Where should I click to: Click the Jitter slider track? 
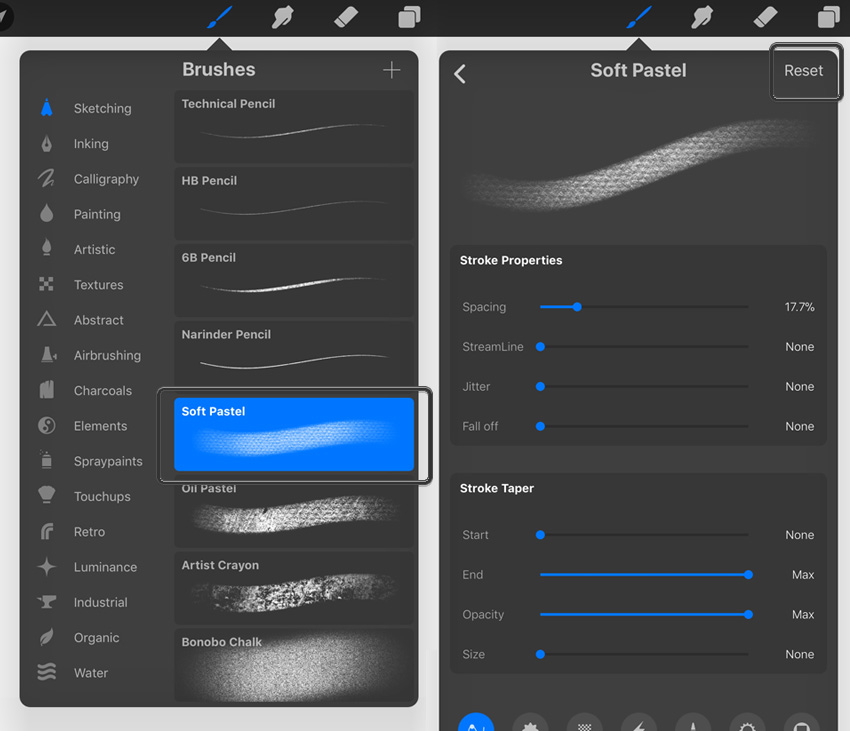[644, 387]
